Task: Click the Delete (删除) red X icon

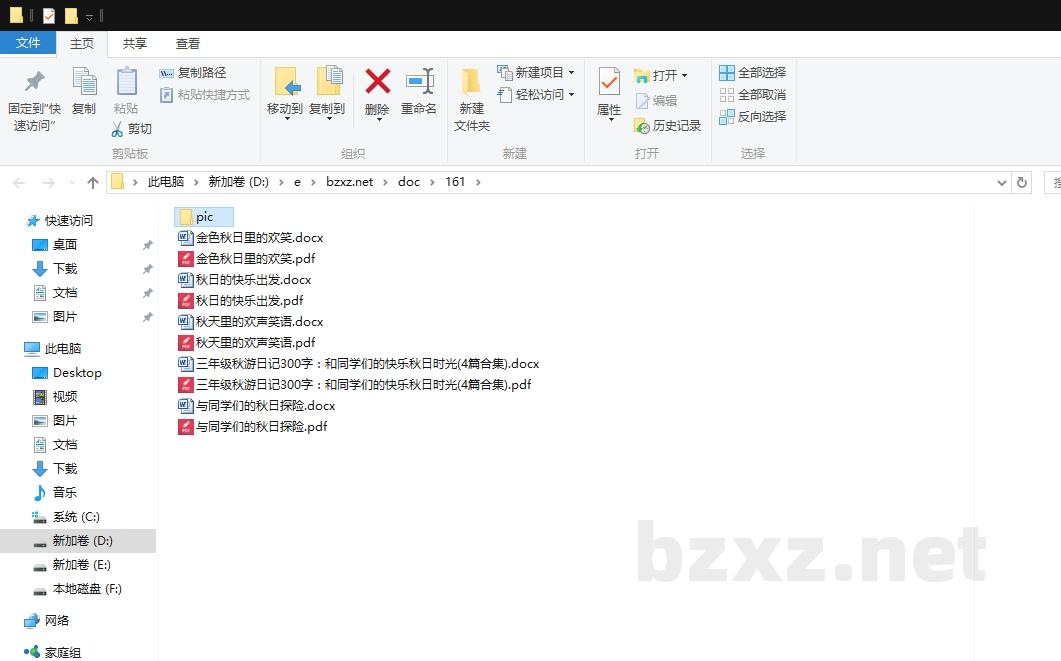Action: pos(377,82)
